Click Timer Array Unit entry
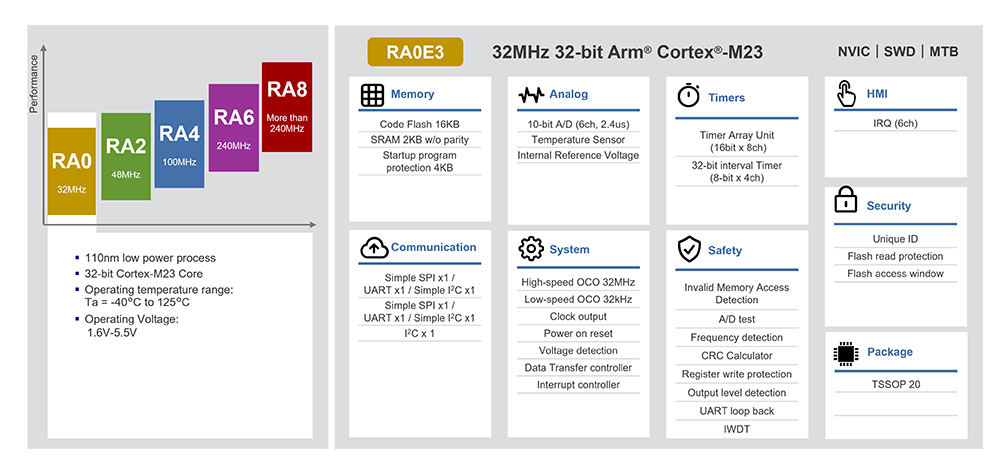1003x466 pixels. tap(737, 141)
